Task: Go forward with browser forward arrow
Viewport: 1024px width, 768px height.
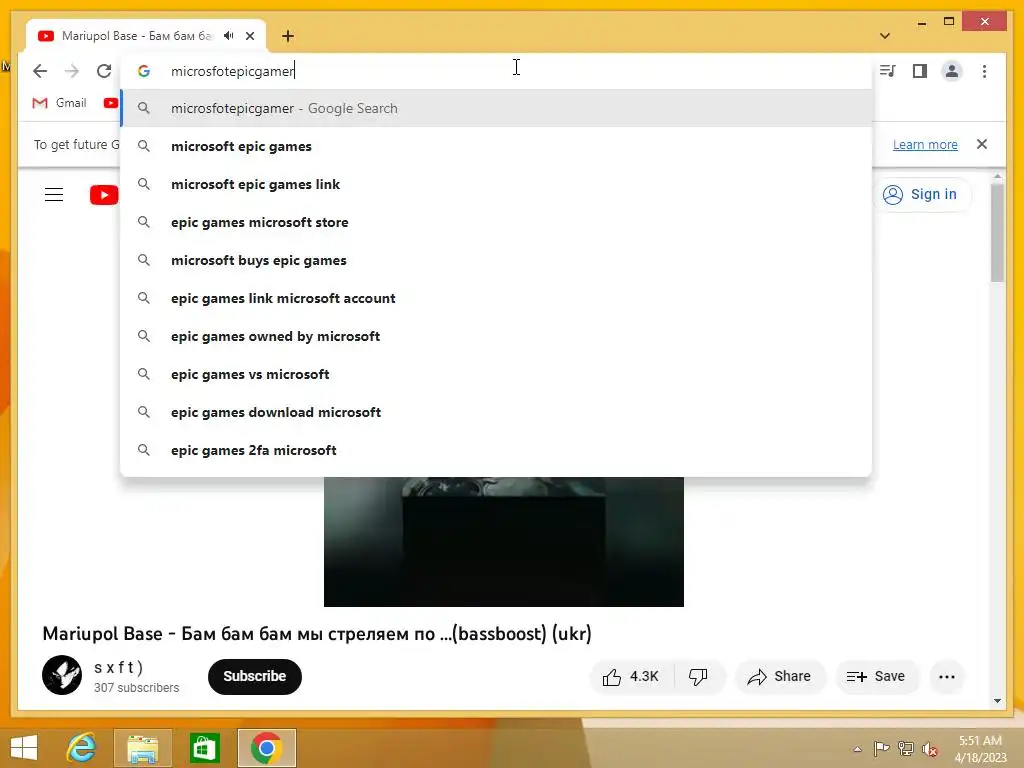Action: click(72, 71)
